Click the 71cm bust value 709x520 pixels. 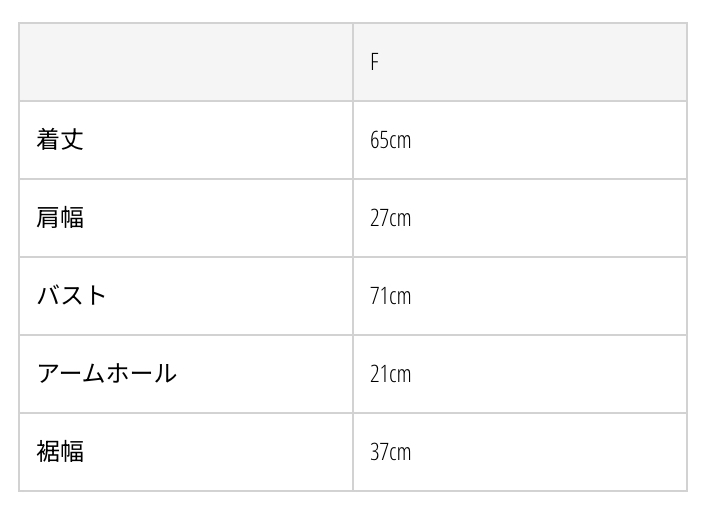(x=390, y=296)
